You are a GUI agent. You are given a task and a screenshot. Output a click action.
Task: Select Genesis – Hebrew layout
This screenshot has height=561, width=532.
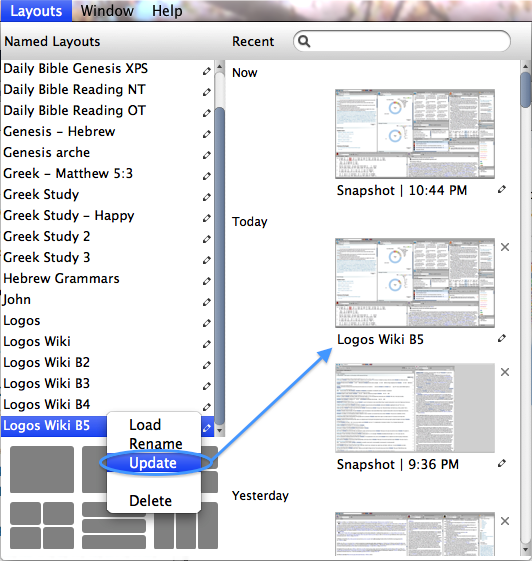click(x=107, y=131)
